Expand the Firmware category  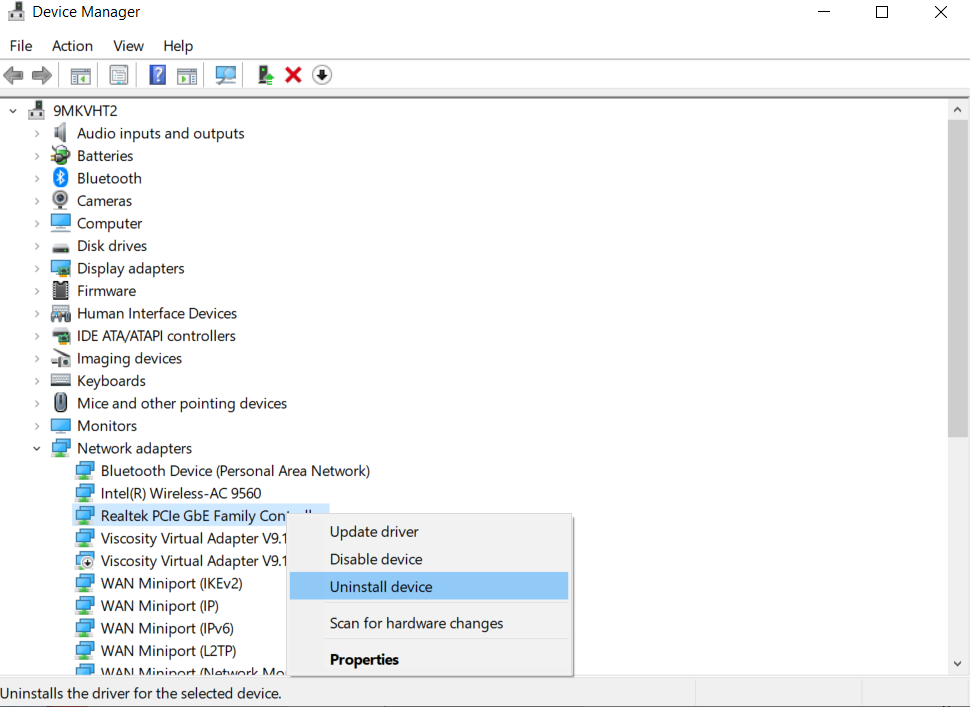pos(37,291)
